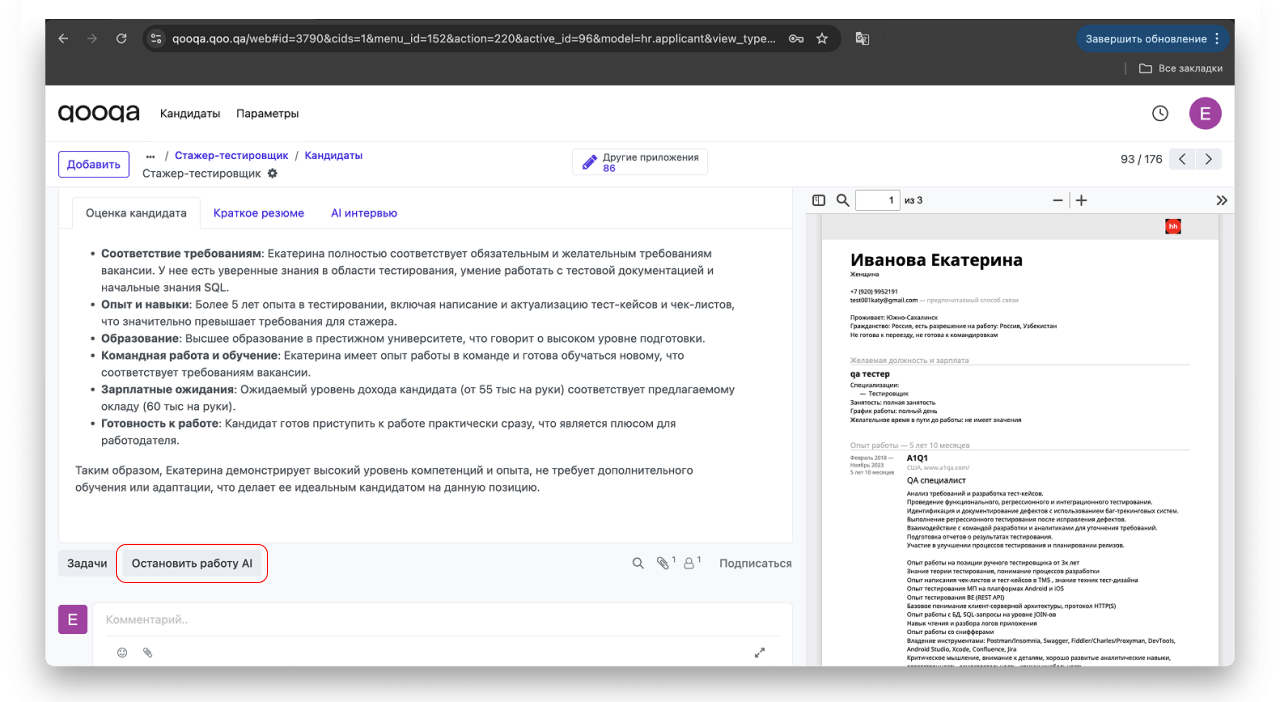Open the Все закладки bookmarks folder
The width and height of the screenshot is (1280, 702).
(x=1181, y=68)
